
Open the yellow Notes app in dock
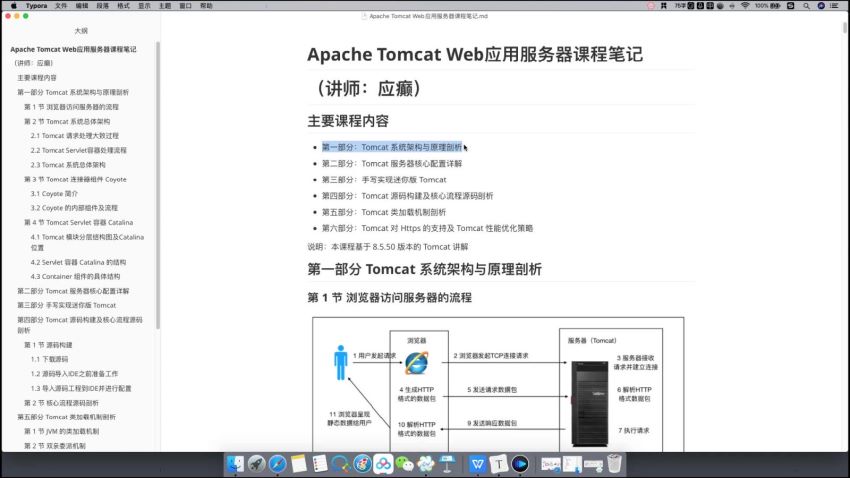(x=299, y=464)
